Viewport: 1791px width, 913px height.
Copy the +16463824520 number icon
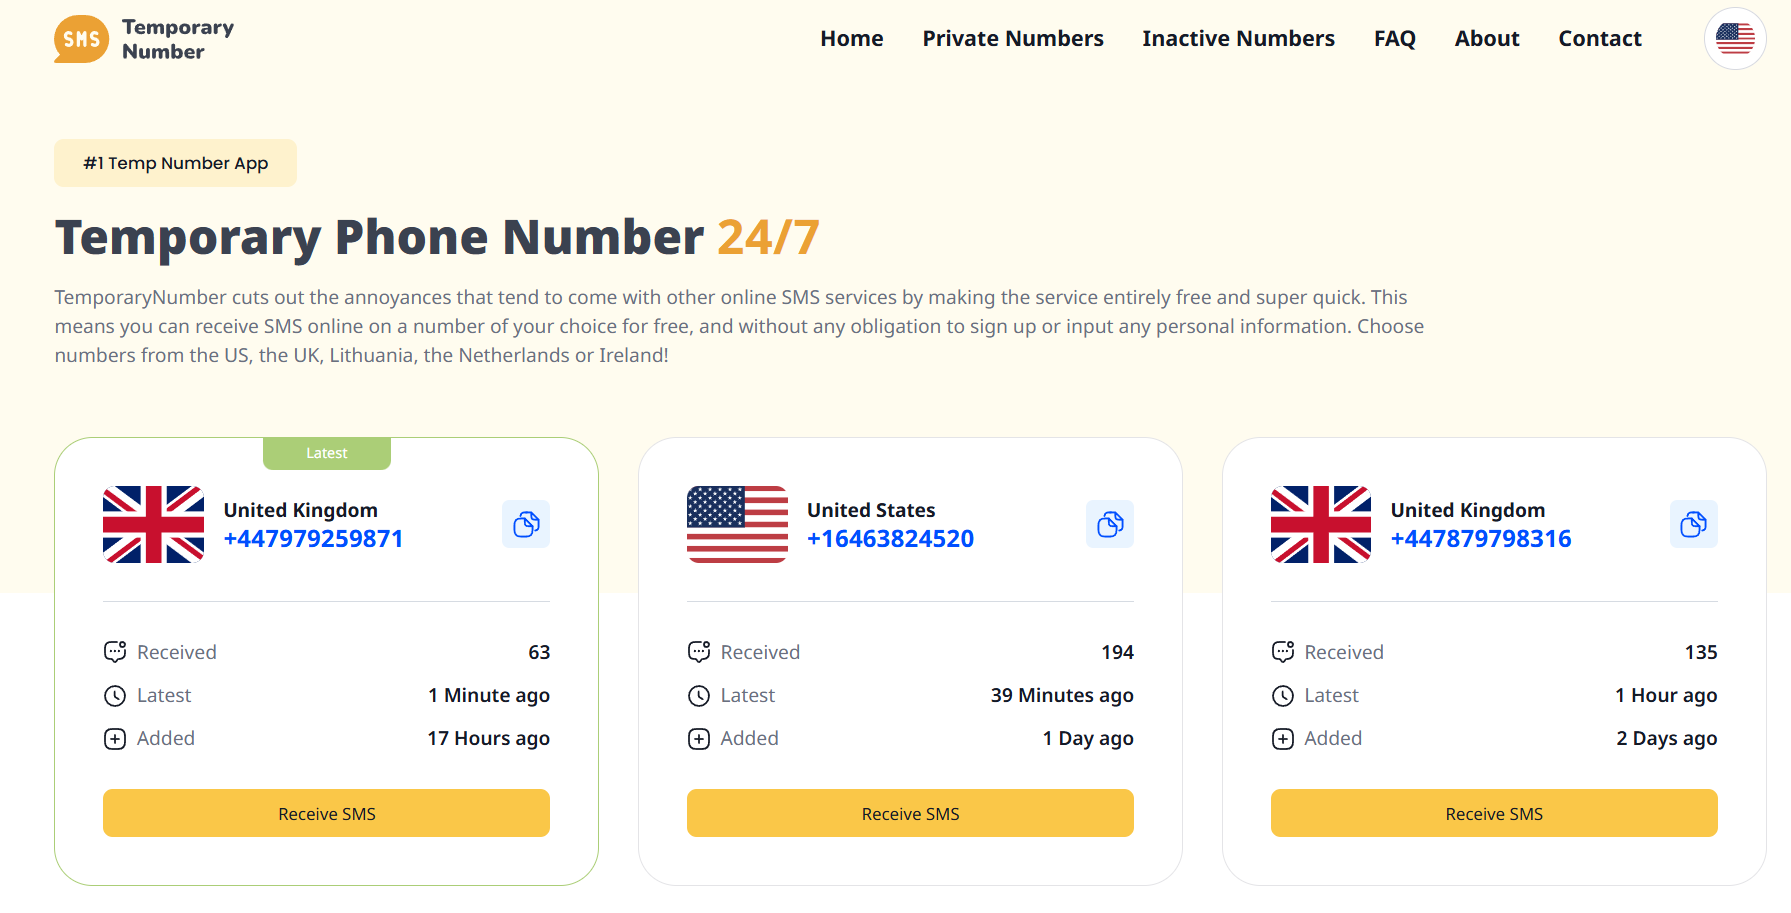(x=1110, y=524)
